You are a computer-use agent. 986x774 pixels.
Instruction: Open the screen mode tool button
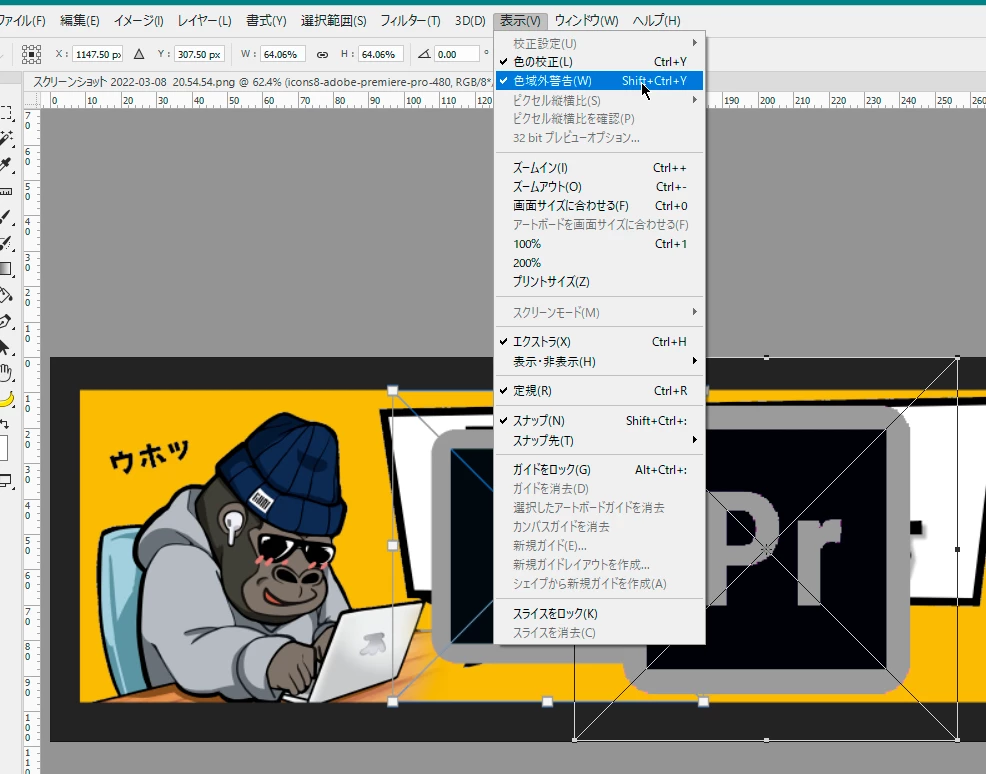pyautogui.click(x=6, y=481)
